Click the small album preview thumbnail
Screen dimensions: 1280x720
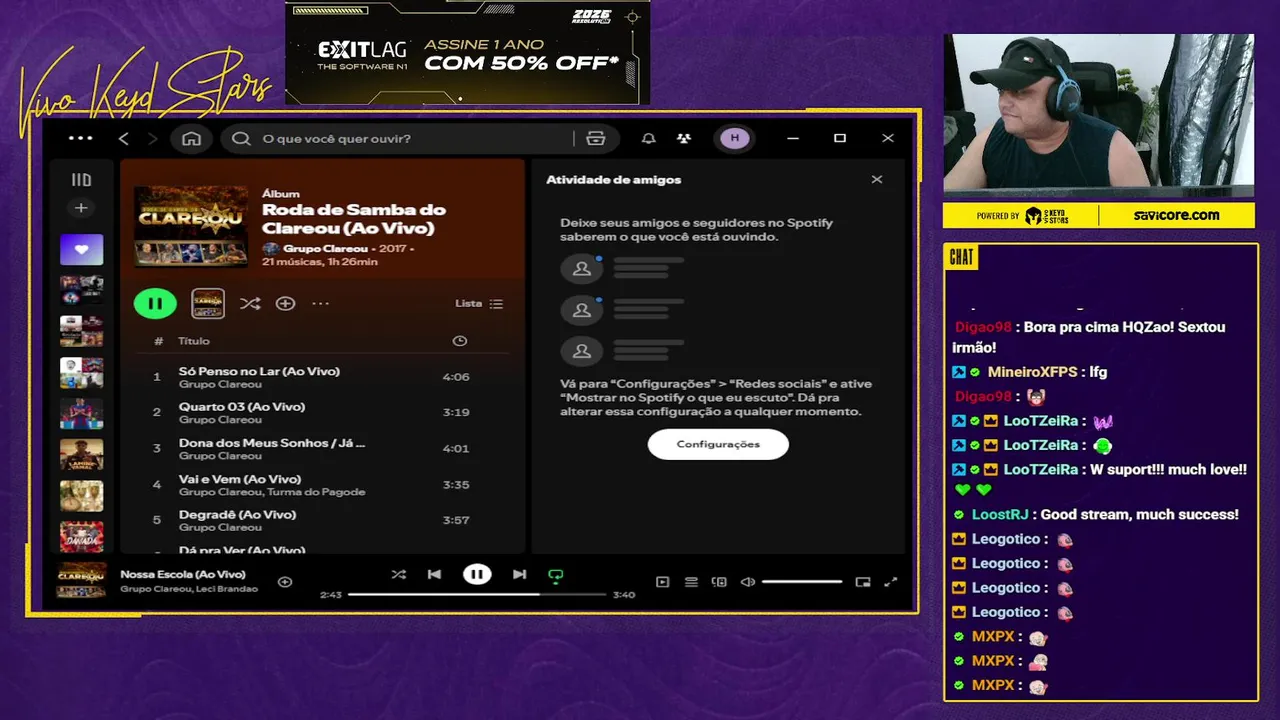pos(208,303)
